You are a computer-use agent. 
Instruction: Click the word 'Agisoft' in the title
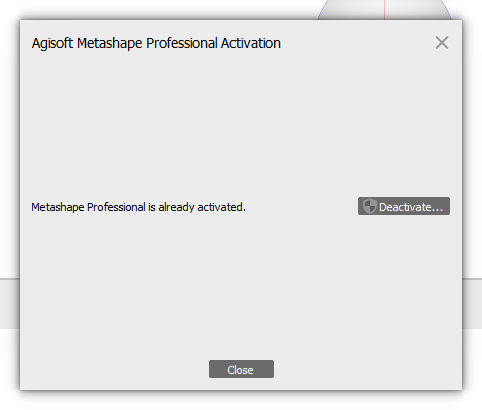point(52,43)
